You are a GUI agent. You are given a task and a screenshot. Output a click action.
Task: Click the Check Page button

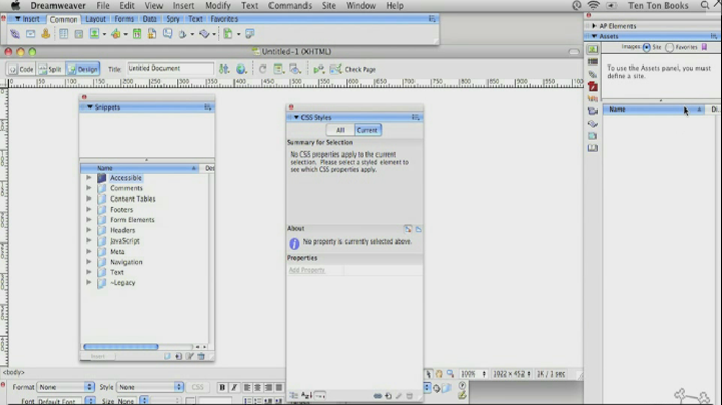(354, 69)
